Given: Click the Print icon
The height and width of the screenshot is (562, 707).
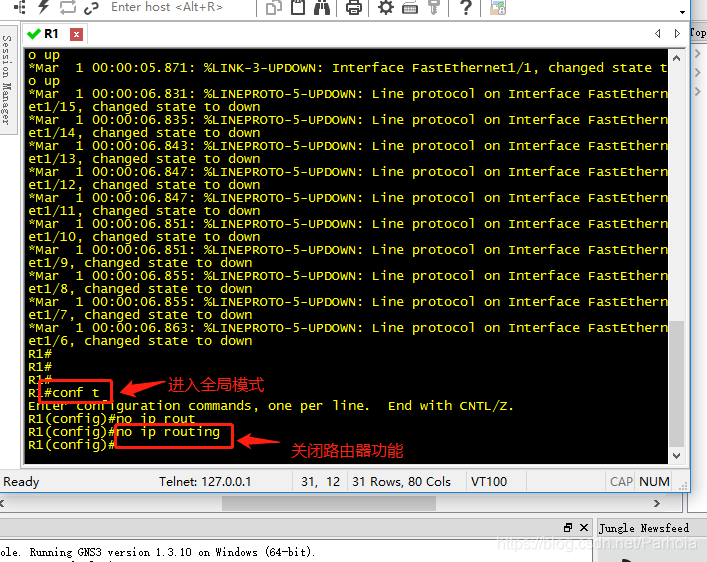Looking at the screenshot, I should pyautogui.click(x=354, y=7).
